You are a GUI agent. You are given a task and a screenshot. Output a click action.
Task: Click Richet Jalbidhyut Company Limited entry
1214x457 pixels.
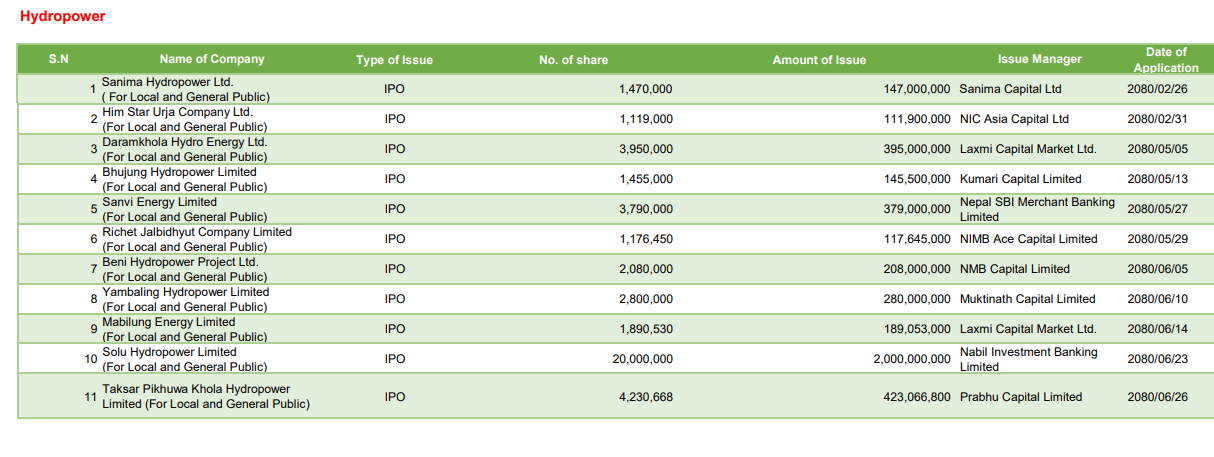tap(197, 232)
